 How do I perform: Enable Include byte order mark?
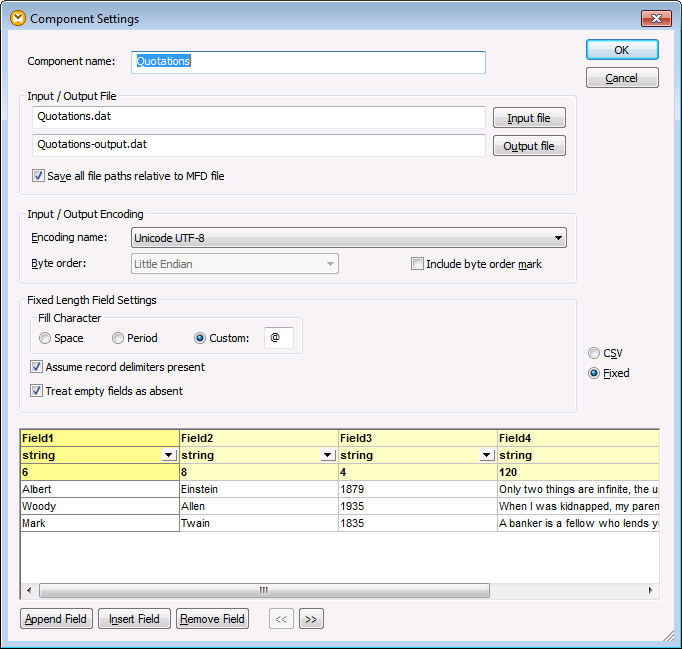(417, 264)
